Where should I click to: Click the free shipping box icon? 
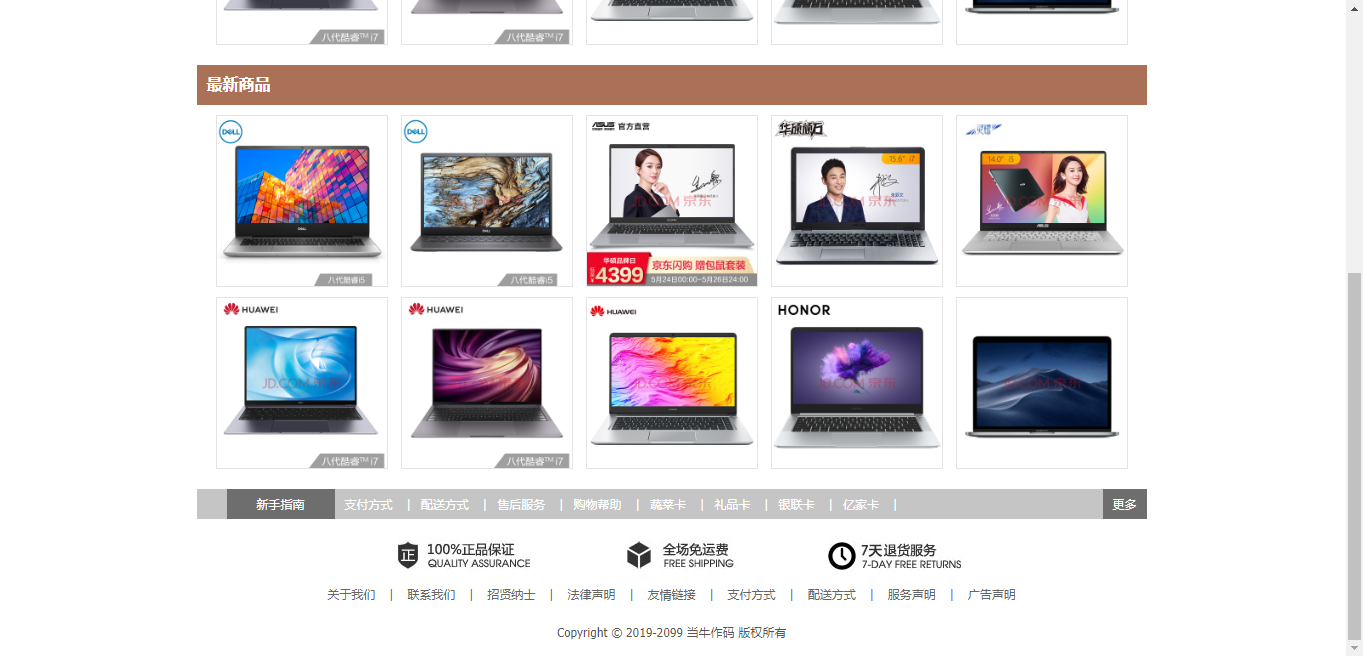(x=639, y=555)
